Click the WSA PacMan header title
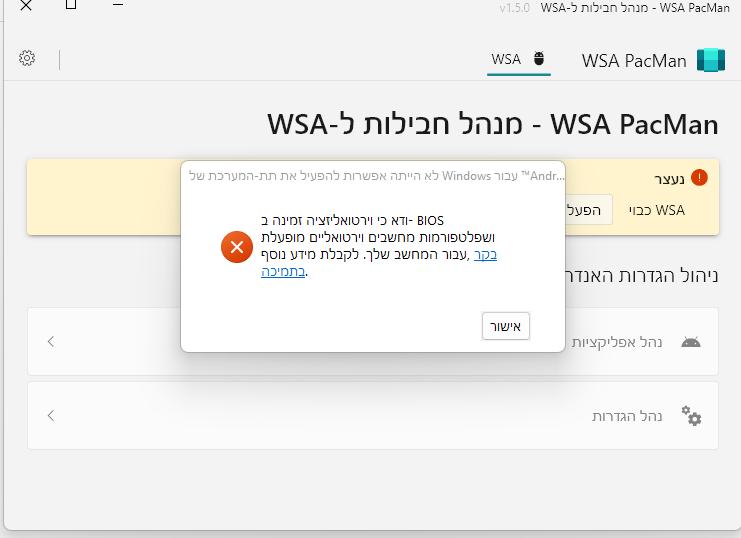The height and width of the screenshot is (538, 741). (634, 61)
